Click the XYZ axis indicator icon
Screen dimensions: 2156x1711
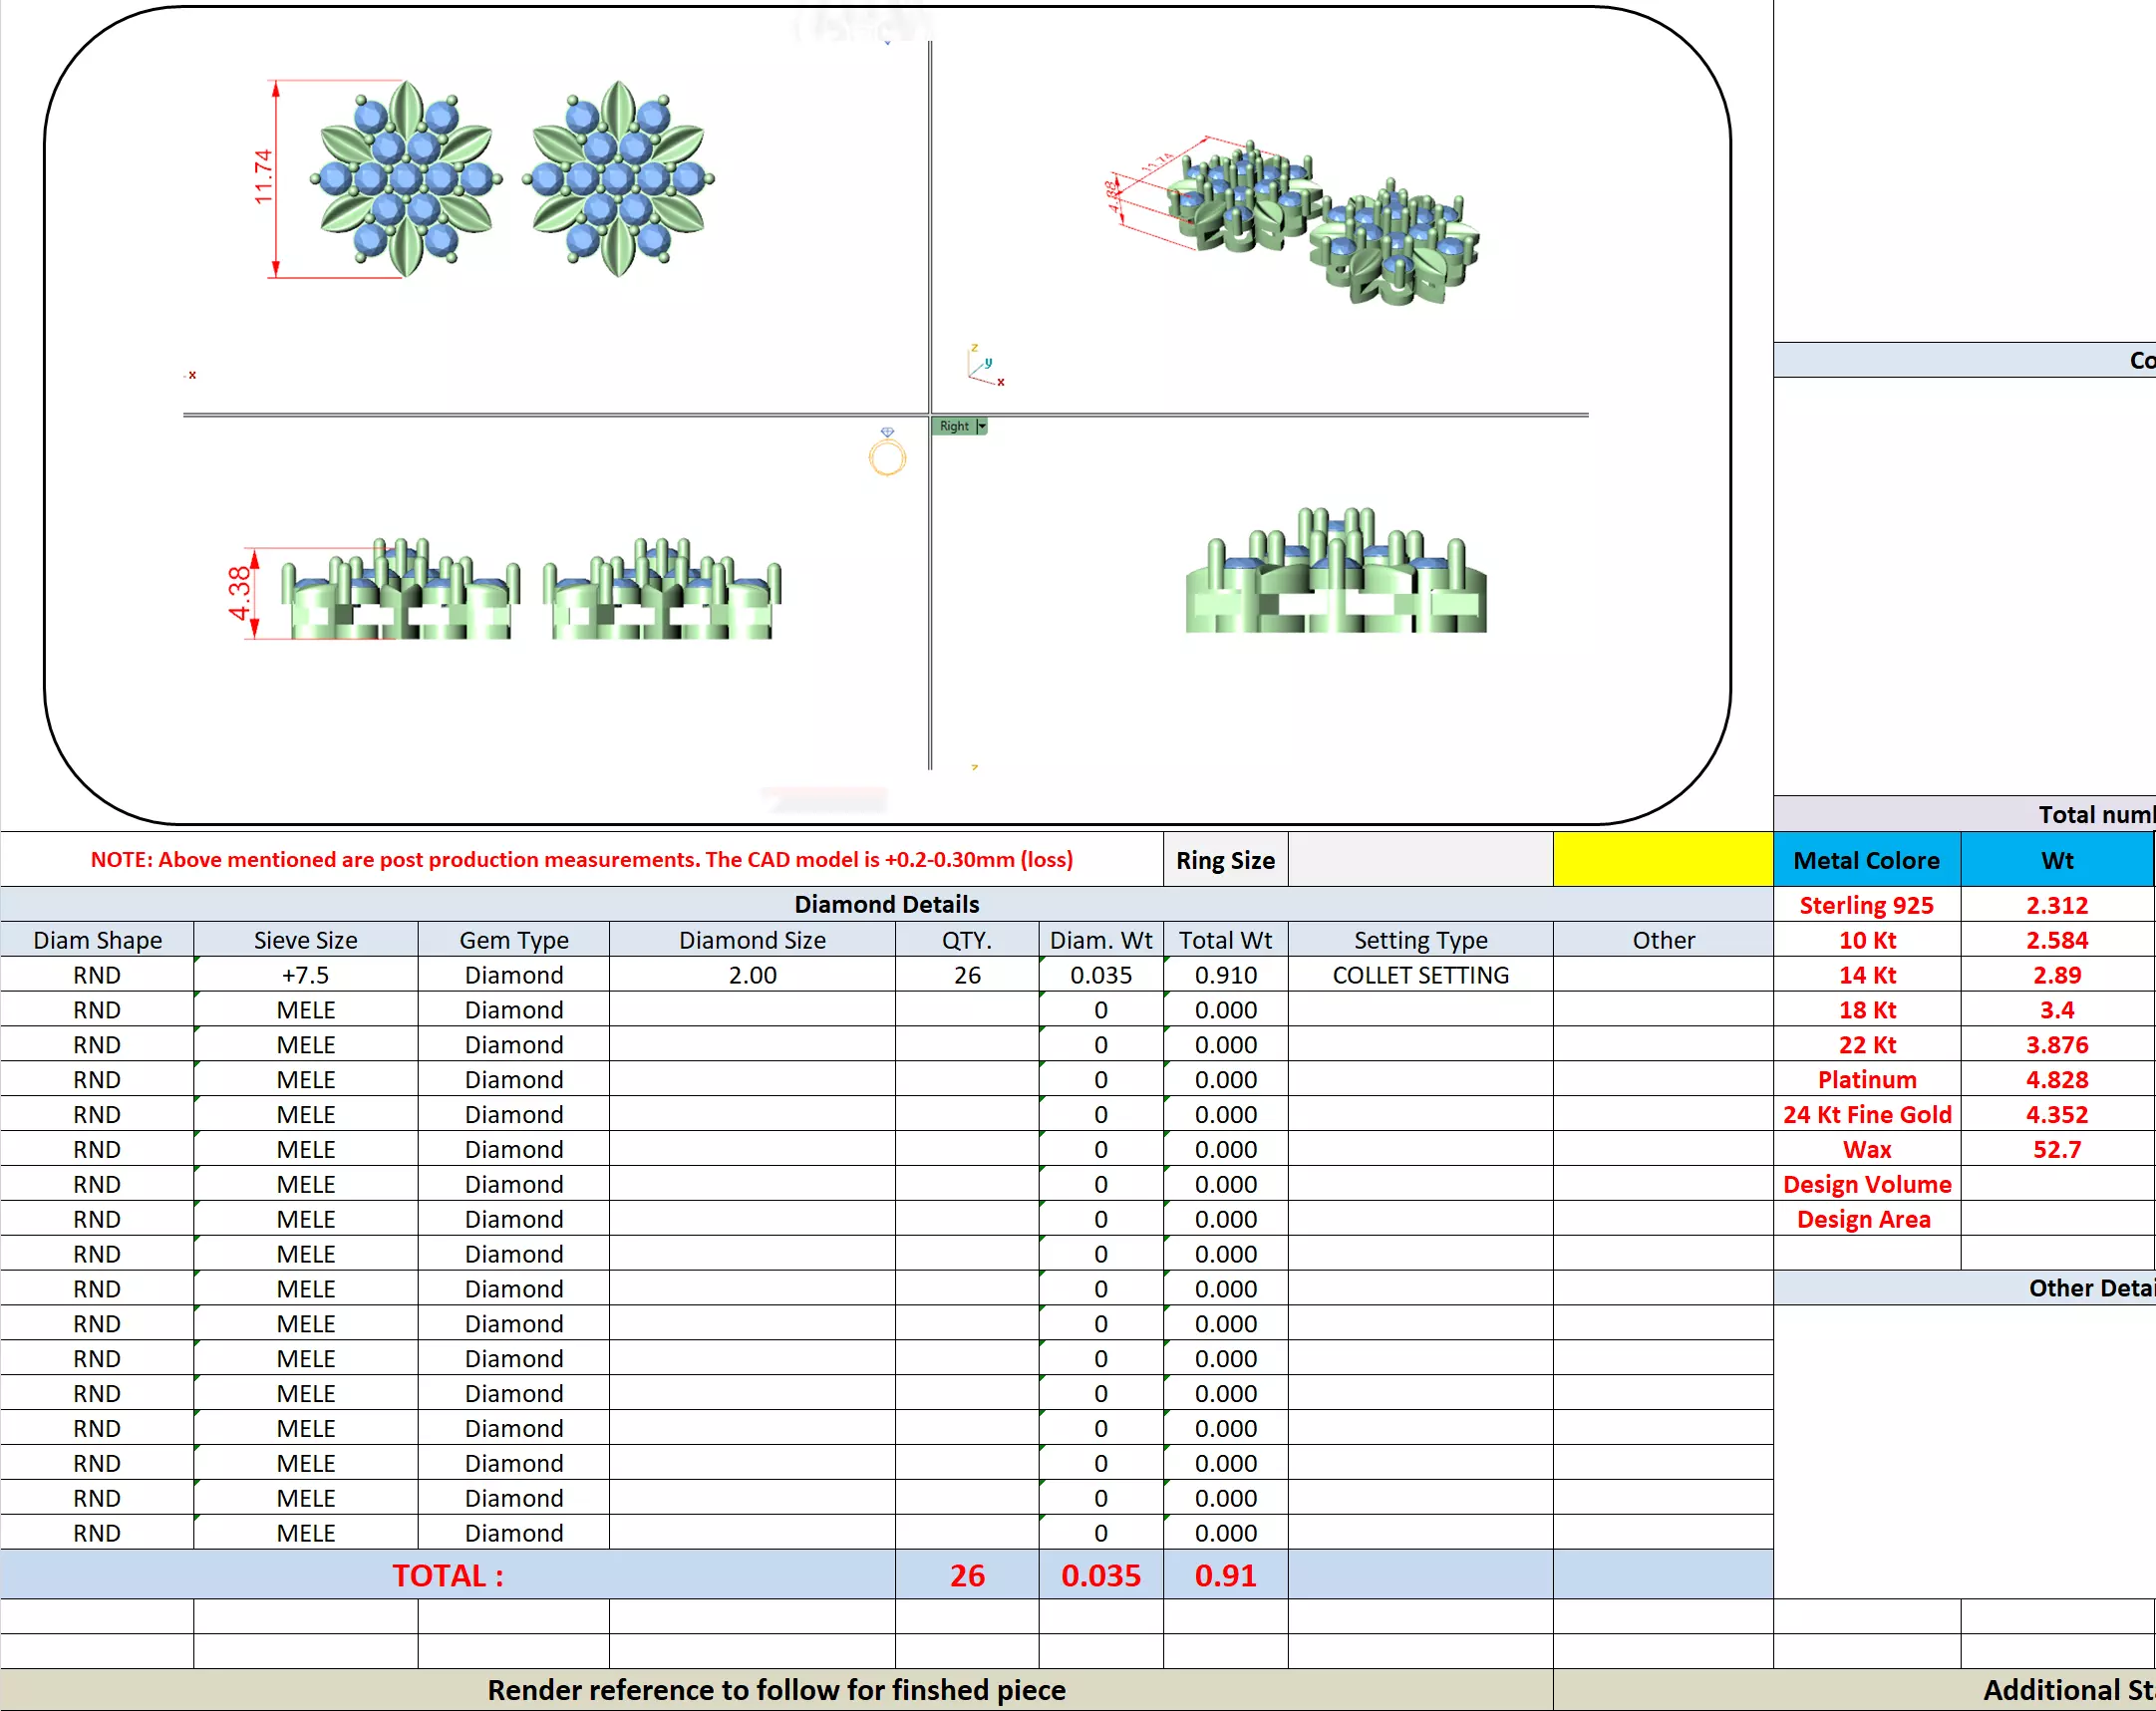[x=984, y=365]
